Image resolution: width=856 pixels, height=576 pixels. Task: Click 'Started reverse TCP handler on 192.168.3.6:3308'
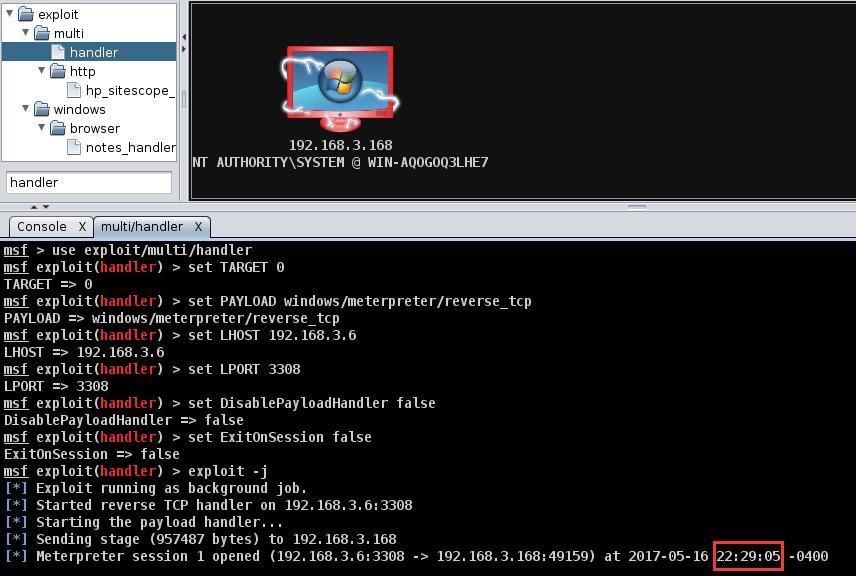tap(208, 505)
